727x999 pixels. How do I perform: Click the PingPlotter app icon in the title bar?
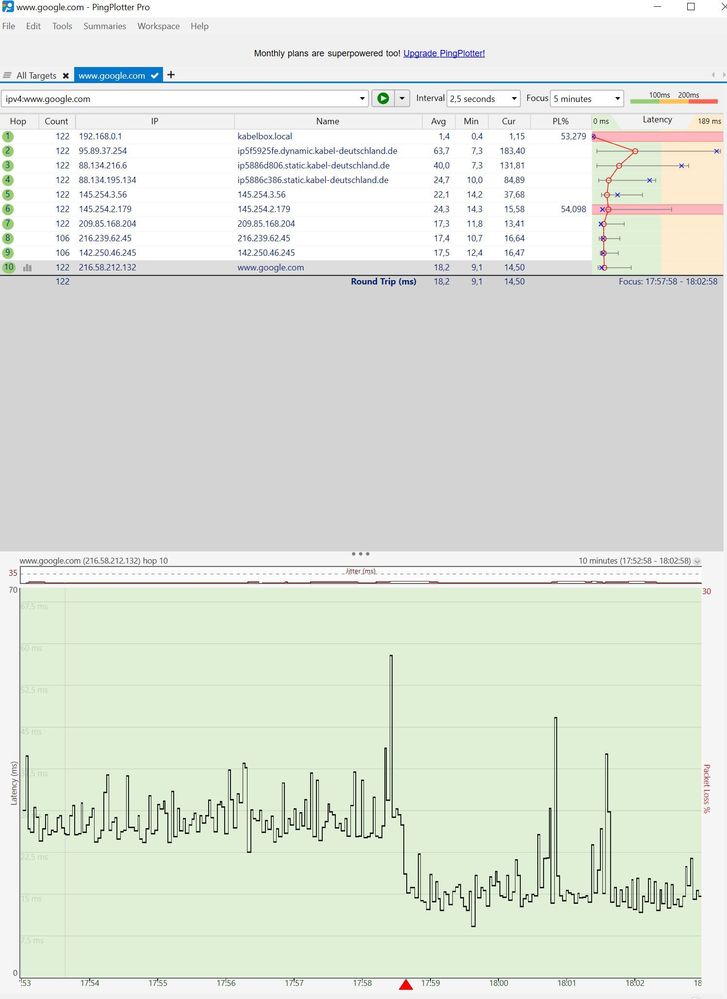click(x=8, y=7)
